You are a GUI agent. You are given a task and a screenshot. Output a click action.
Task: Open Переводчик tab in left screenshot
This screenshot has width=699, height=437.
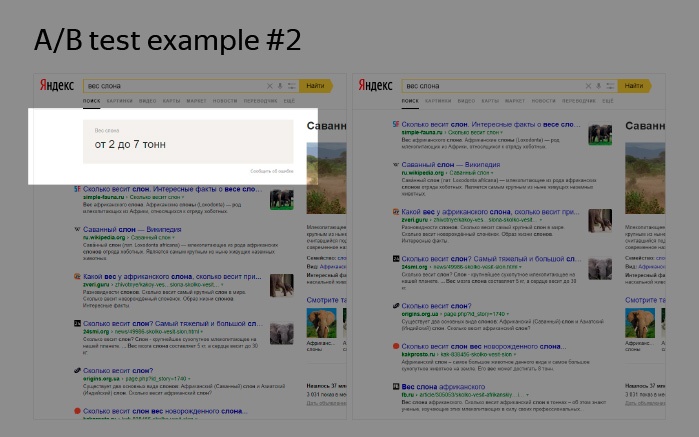(261, 101)
